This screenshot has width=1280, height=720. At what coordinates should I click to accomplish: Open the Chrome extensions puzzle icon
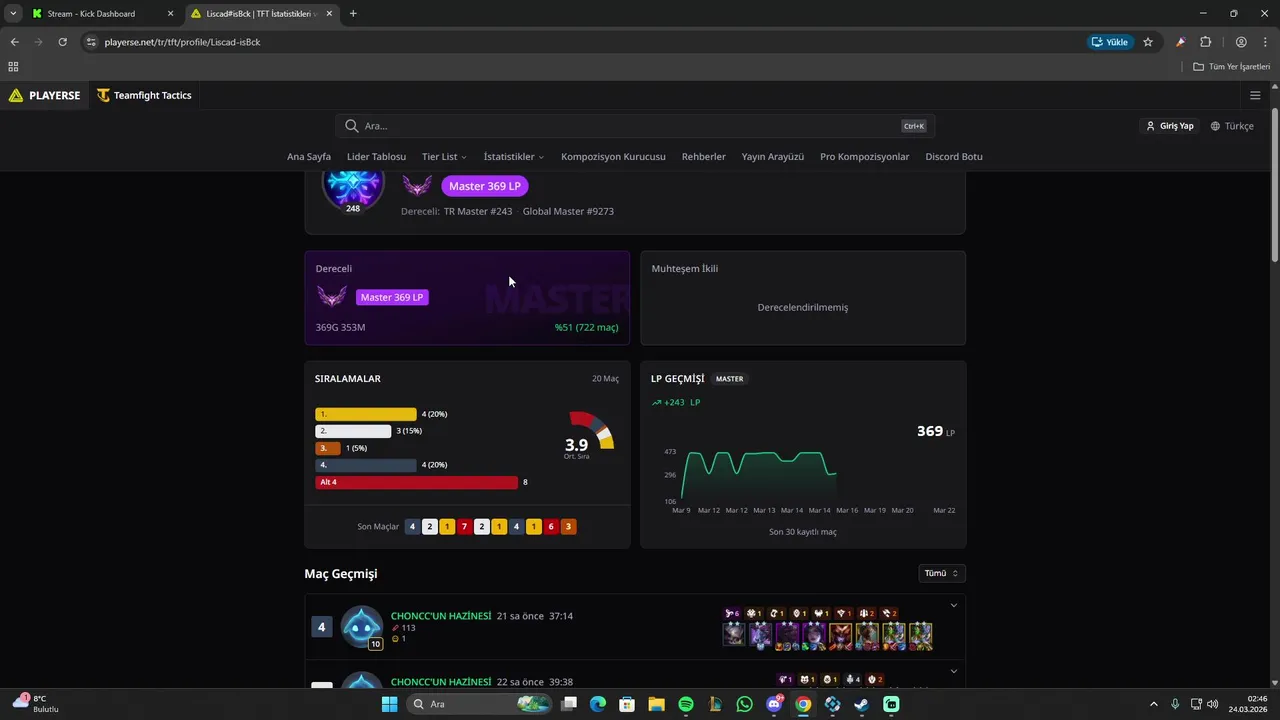tap(1205, 42)
